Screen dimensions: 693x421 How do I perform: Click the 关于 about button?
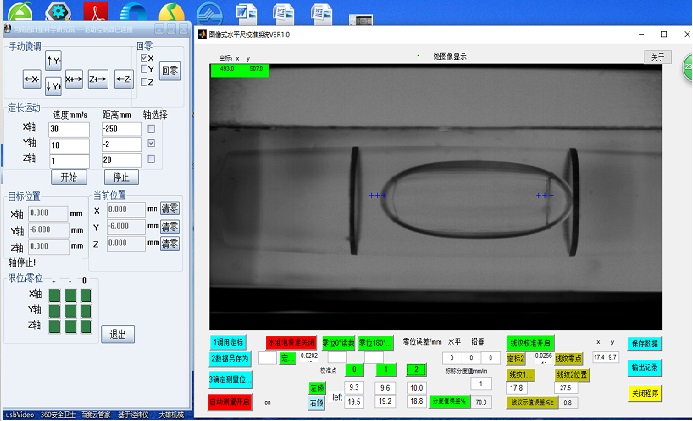point(658,57)
